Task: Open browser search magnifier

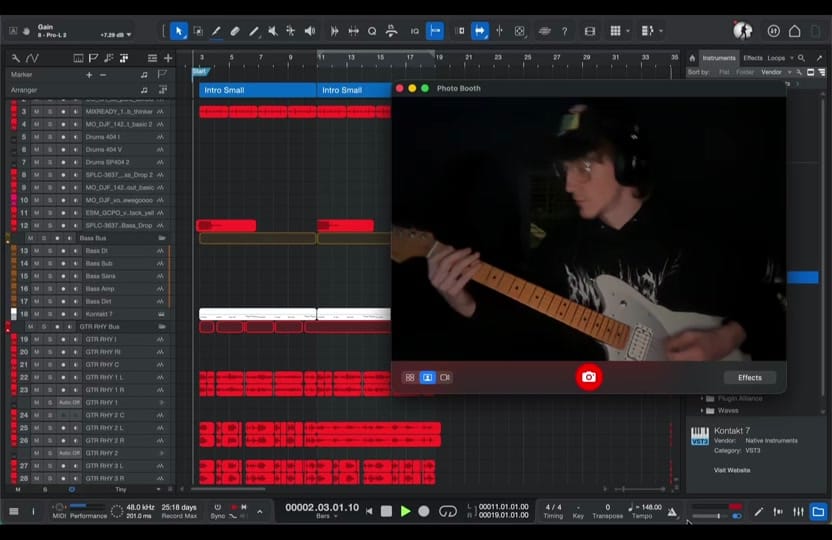Action: [x=801, y=58]
